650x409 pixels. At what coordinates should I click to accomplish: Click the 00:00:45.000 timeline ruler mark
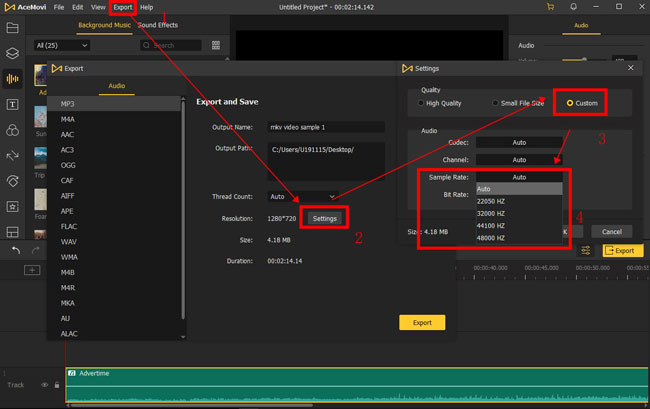[541, 268]
